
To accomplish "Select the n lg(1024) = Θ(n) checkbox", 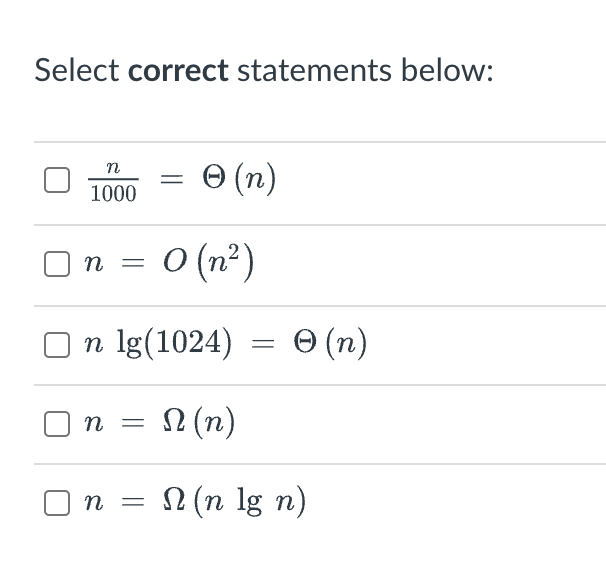I will click(56, 345).
